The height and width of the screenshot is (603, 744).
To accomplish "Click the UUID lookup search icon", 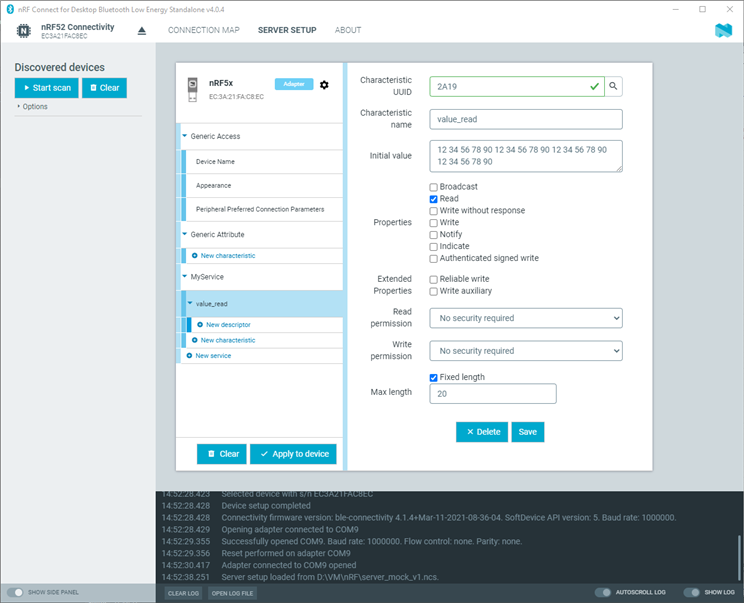I will coord(613,86).
